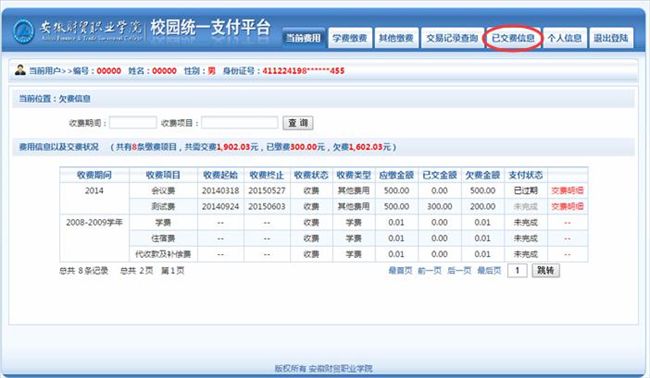Click the 跳转 jump button
Viewport: 650px width, 378px height.
[546, 271]
